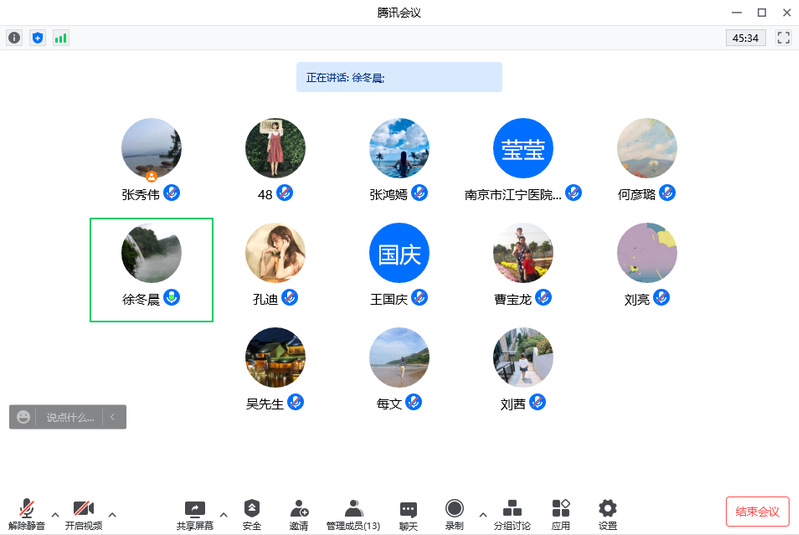Click the 邀请 invite icon
Screen dimensions: 799x535
[299, 514]
